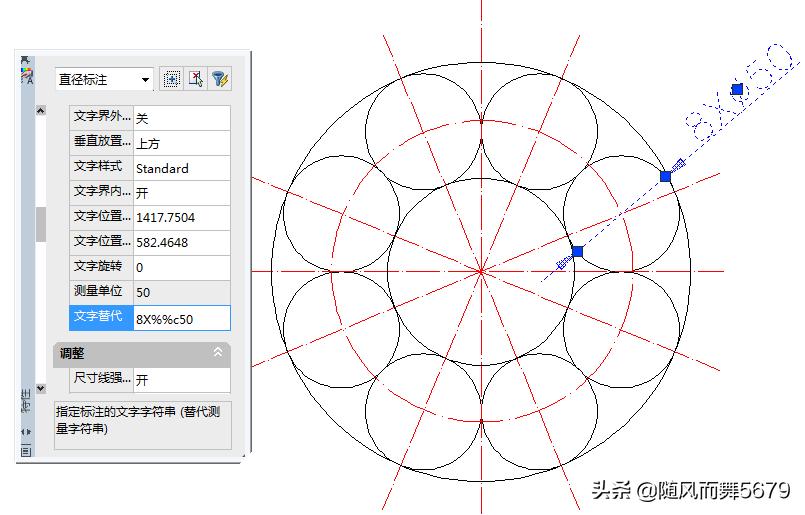
Task: Click the Select Objects icon
Action: point(196,79)
